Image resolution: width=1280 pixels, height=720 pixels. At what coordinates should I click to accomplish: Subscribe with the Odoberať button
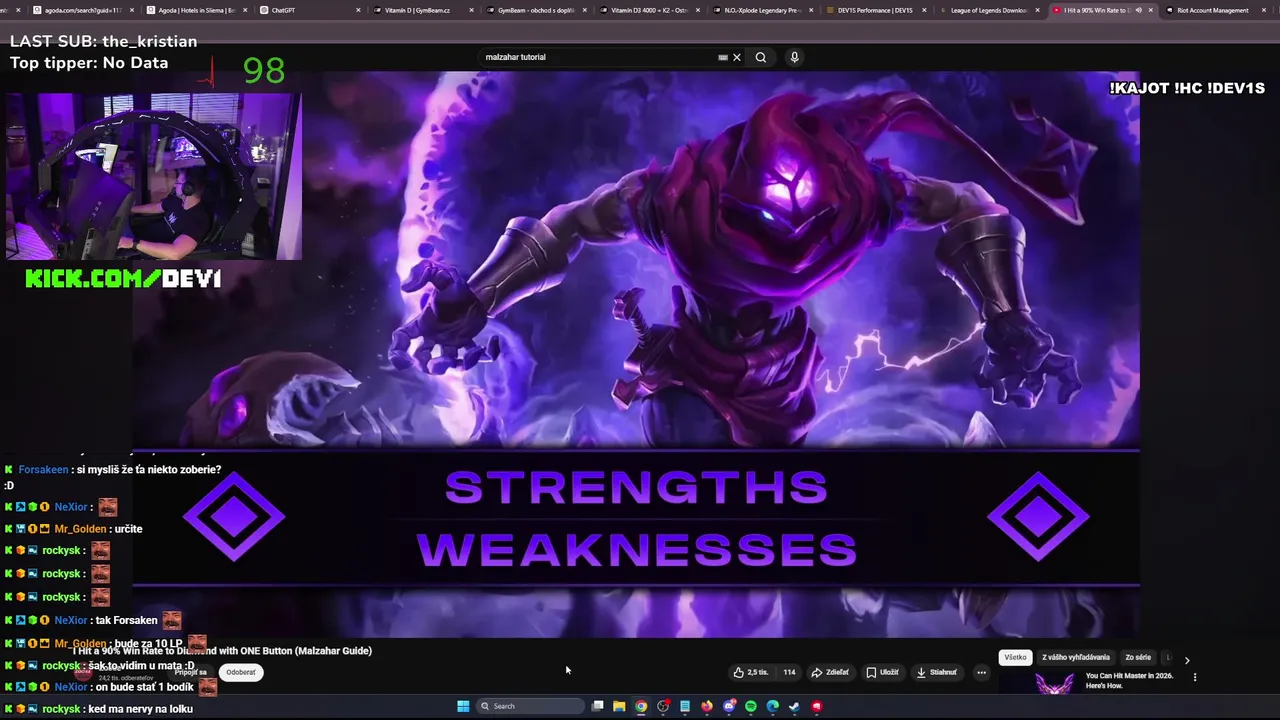(x=241, y=672)
